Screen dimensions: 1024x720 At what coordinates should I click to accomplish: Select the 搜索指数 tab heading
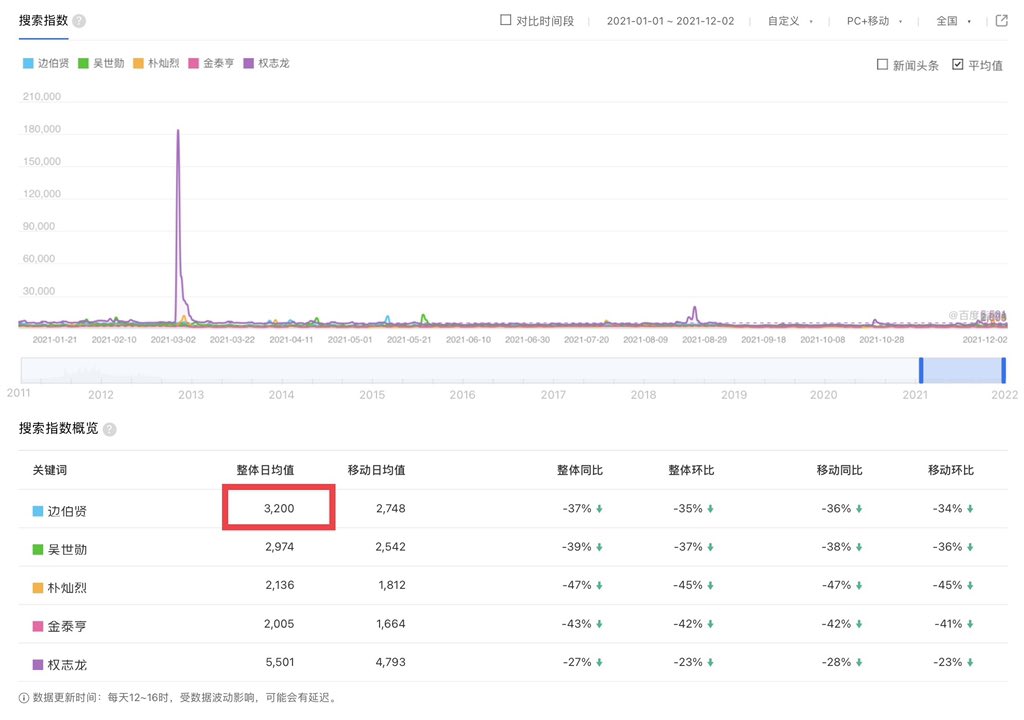pyautogui.click(x=42, y=21)
